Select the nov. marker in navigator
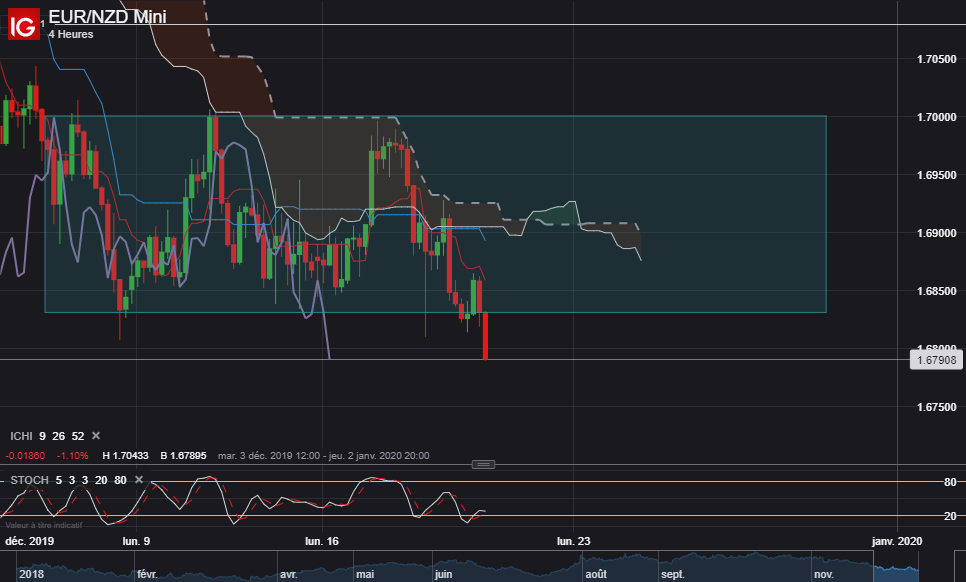This screenshot has height=582, width=966. 824,574
